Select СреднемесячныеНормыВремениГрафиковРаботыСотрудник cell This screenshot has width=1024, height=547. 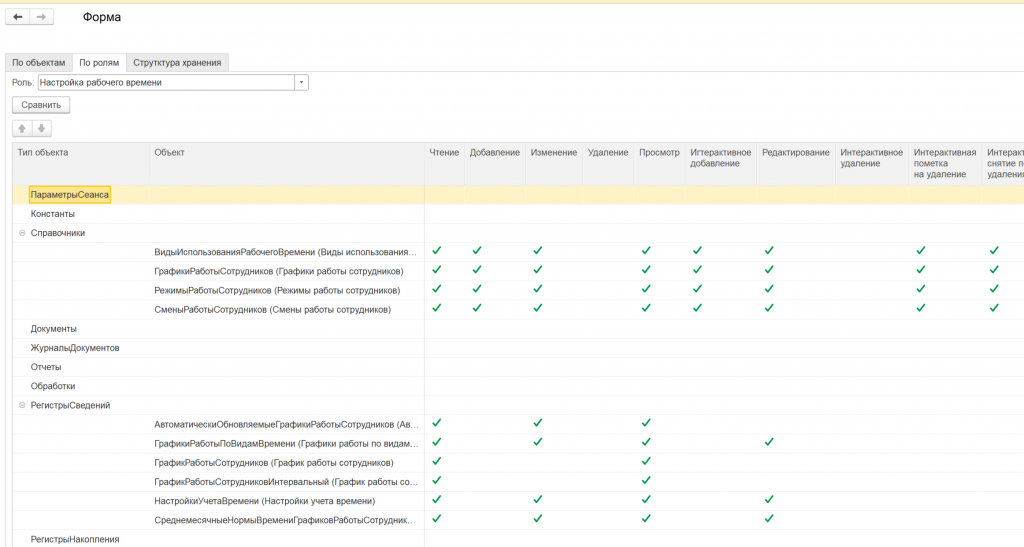[x=285, y=520]
